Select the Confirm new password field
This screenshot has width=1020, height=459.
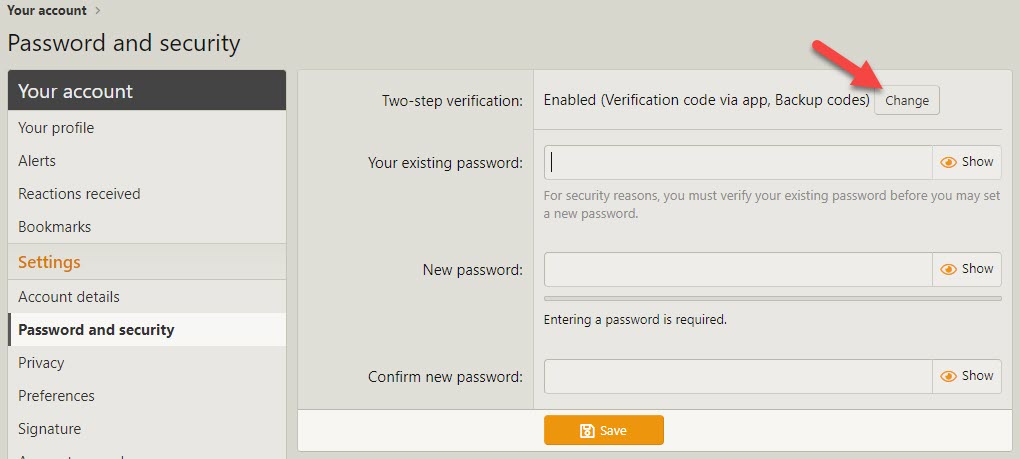tap(738, 376)
